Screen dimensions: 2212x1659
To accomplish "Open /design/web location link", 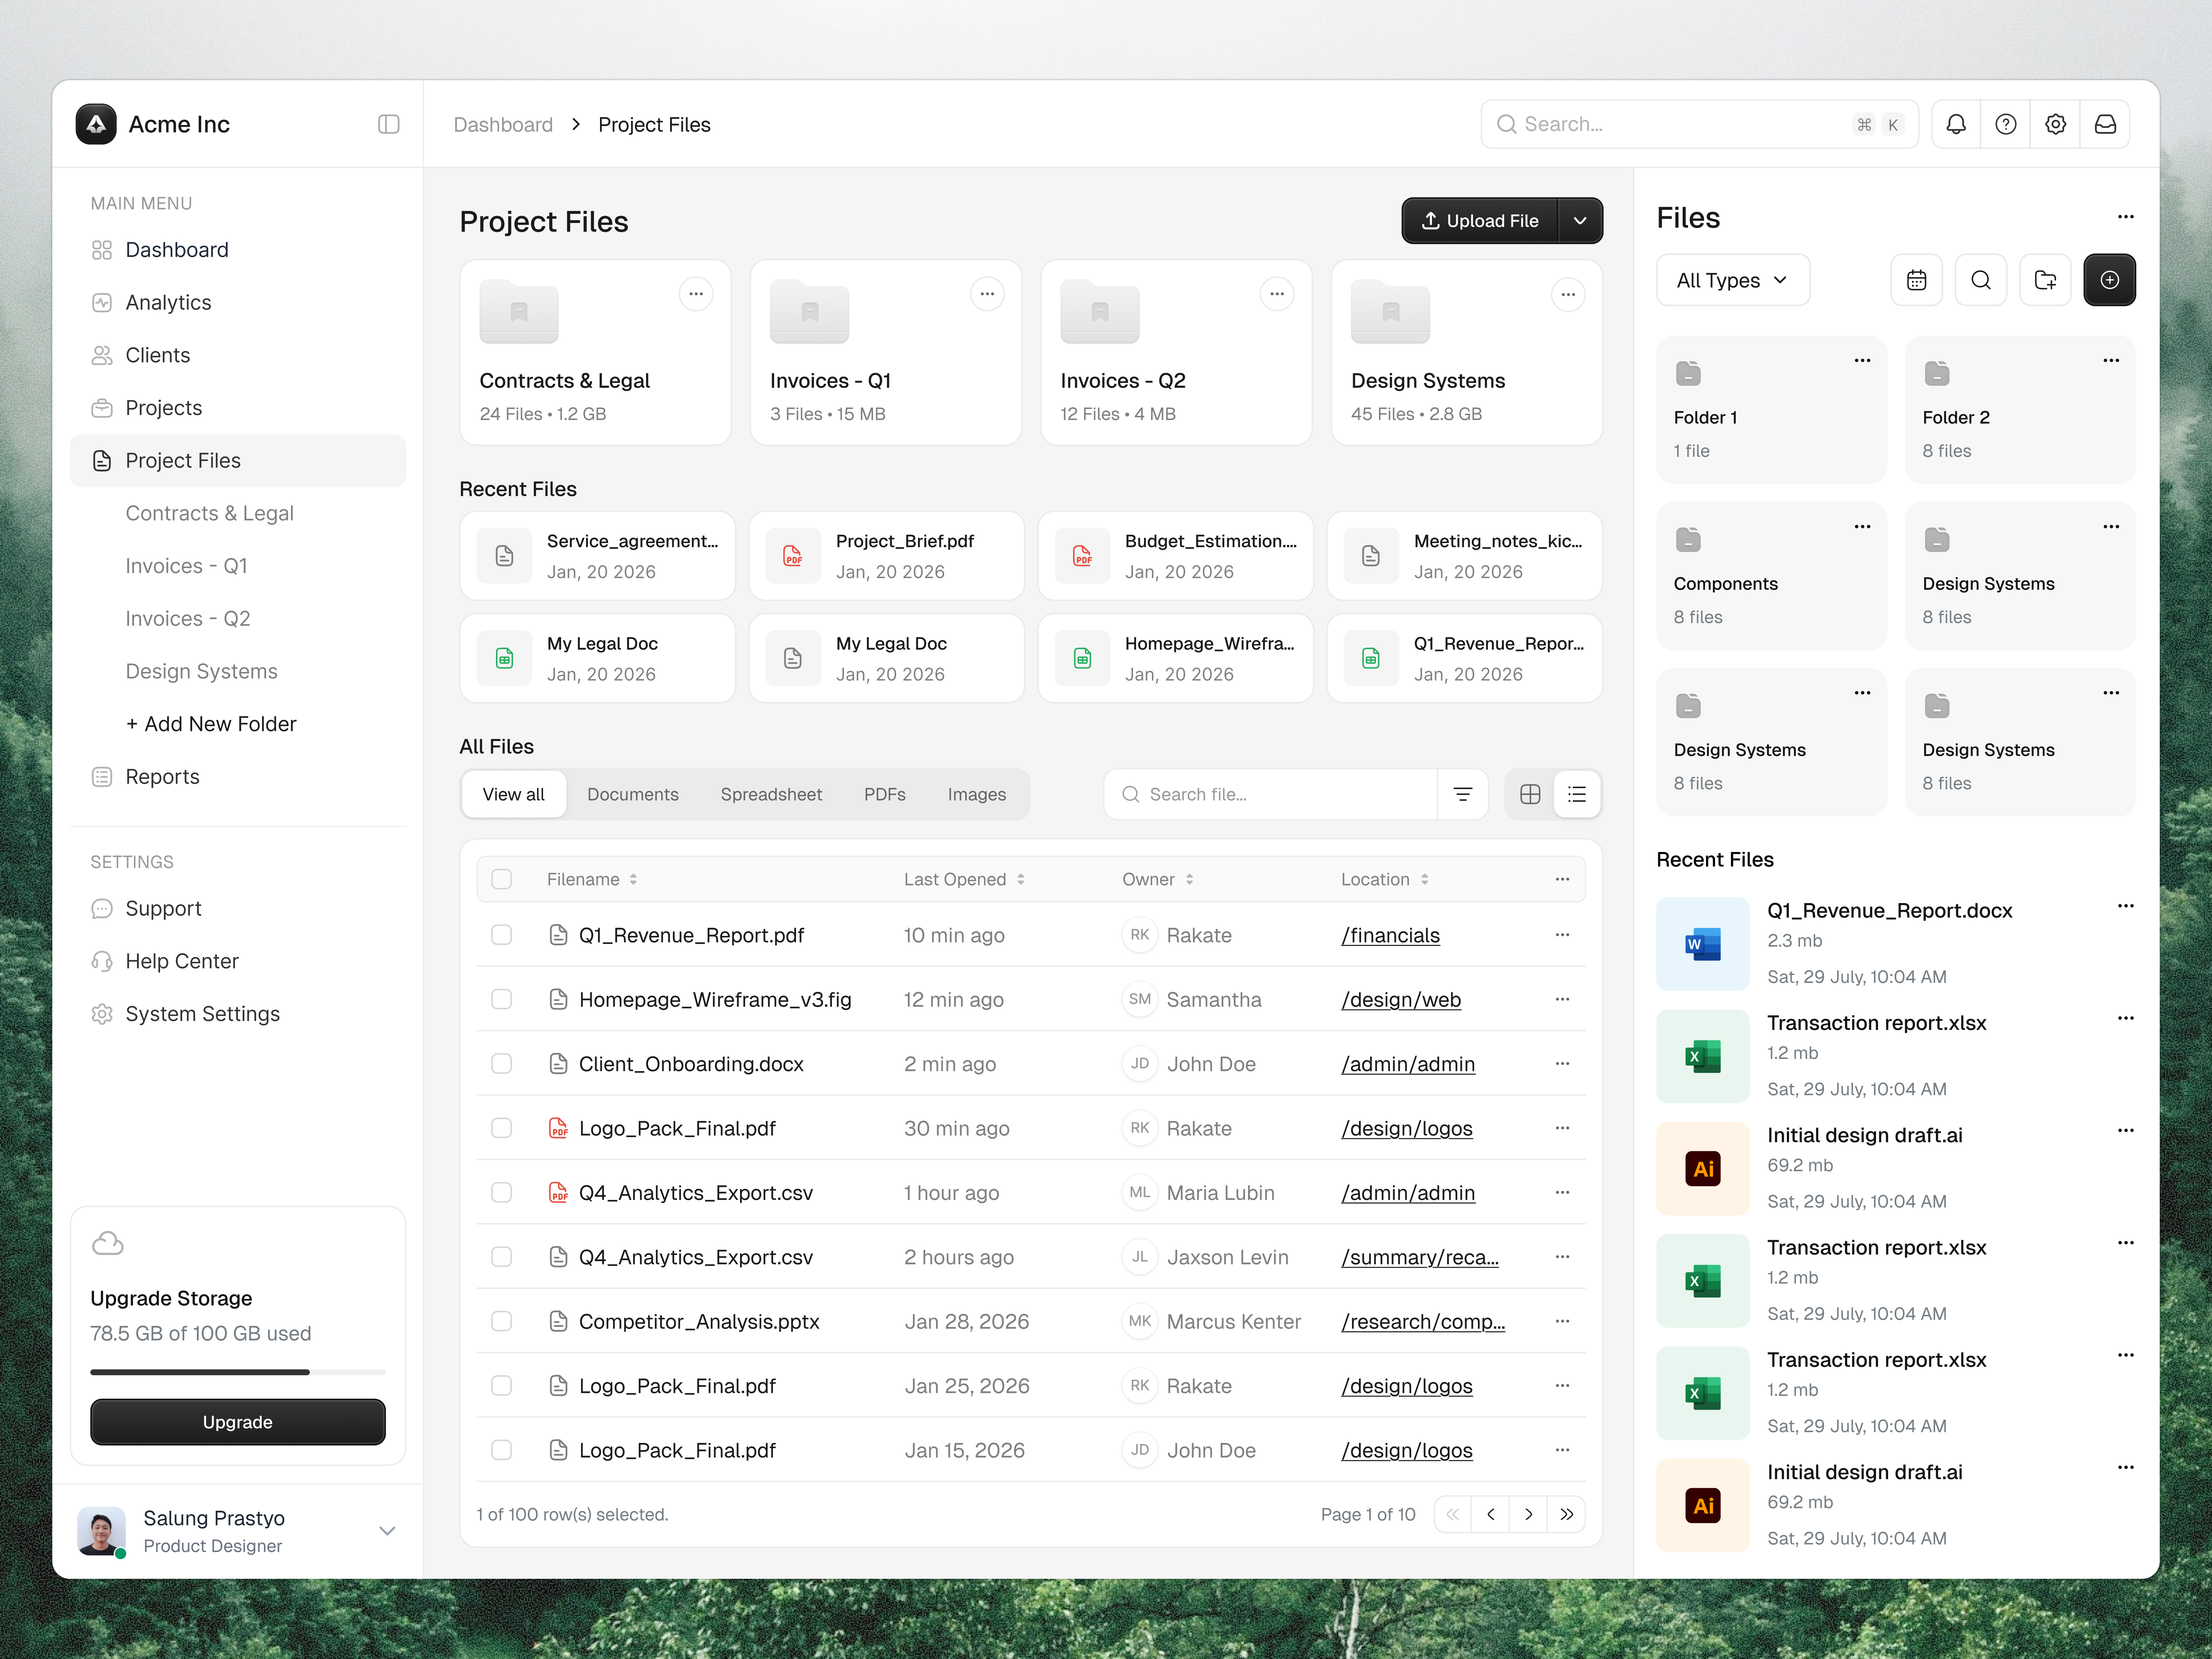I will click(1401, 1000).
